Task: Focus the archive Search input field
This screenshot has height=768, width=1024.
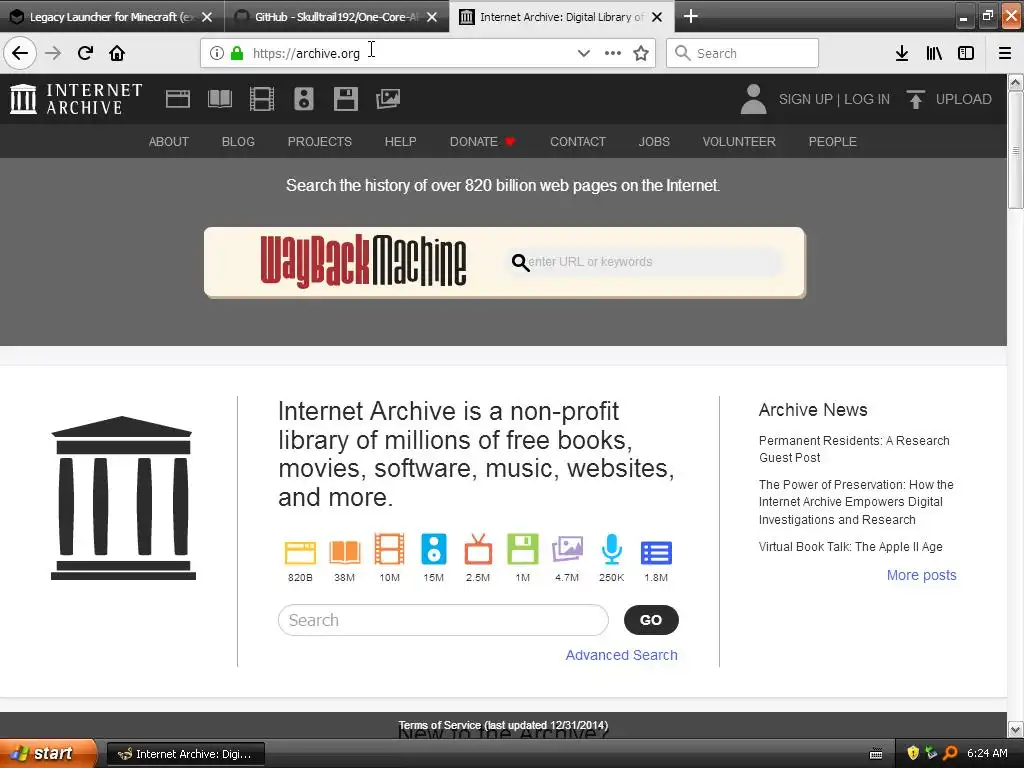Action: pos(443,620)
